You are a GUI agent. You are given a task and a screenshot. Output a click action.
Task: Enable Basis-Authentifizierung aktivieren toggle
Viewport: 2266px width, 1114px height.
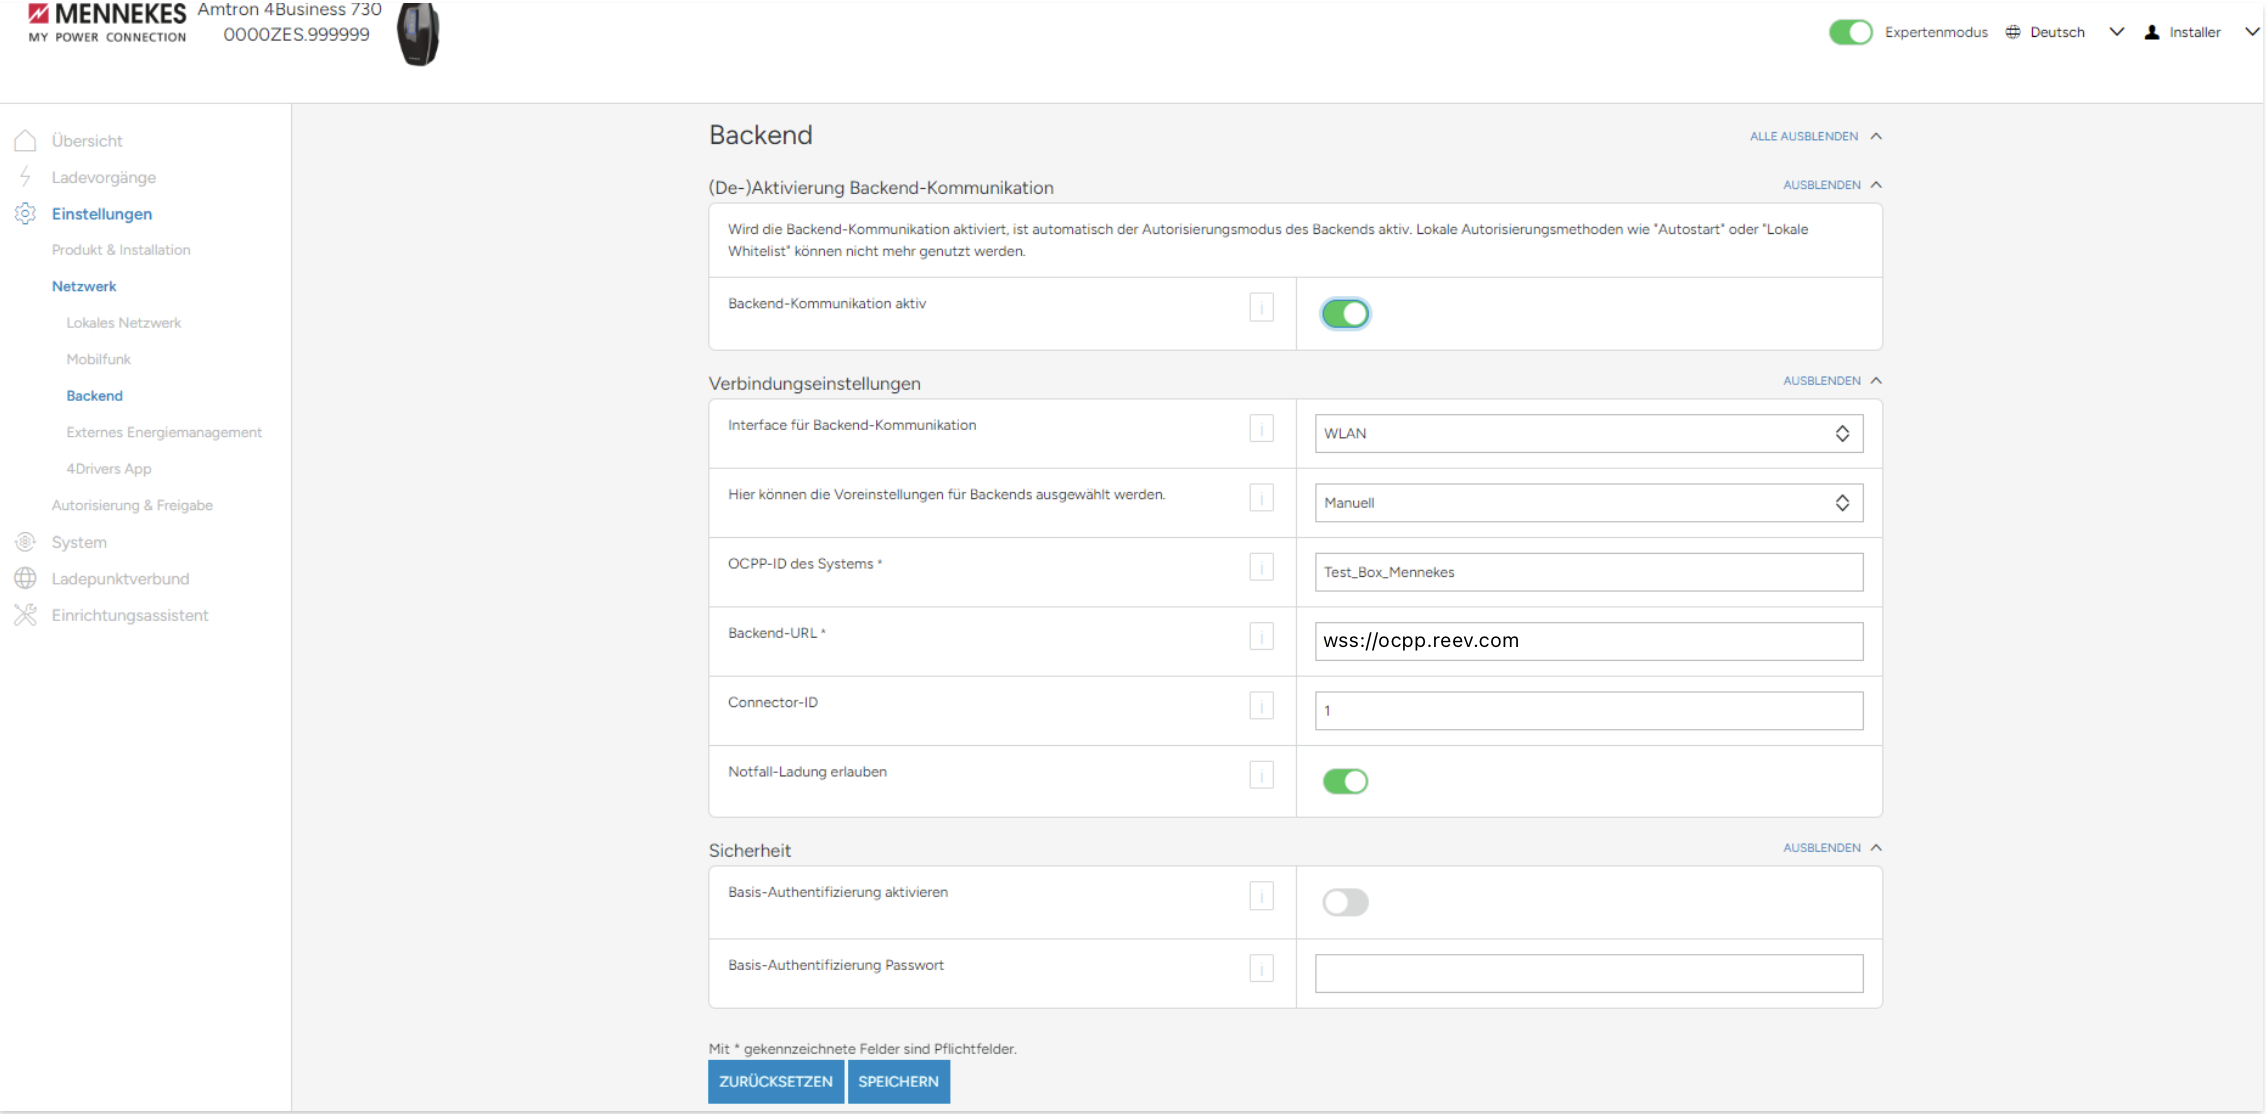[1345, 902]
